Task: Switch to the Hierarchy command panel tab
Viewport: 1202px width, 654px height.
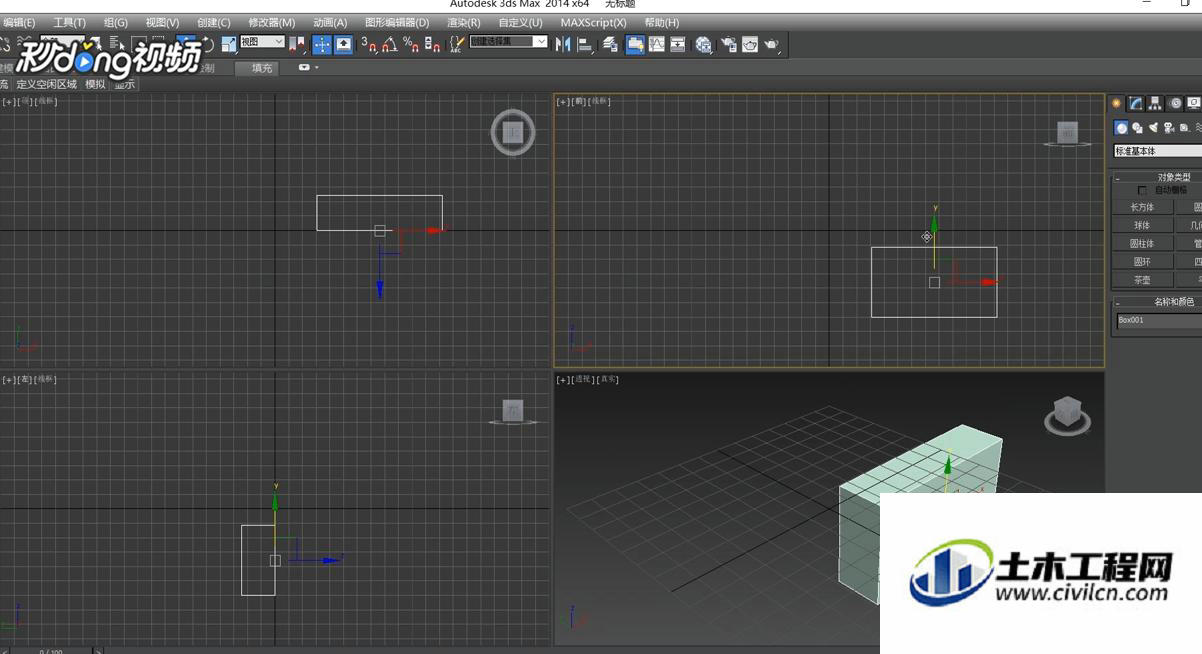Action: [x=1155, y=103]
